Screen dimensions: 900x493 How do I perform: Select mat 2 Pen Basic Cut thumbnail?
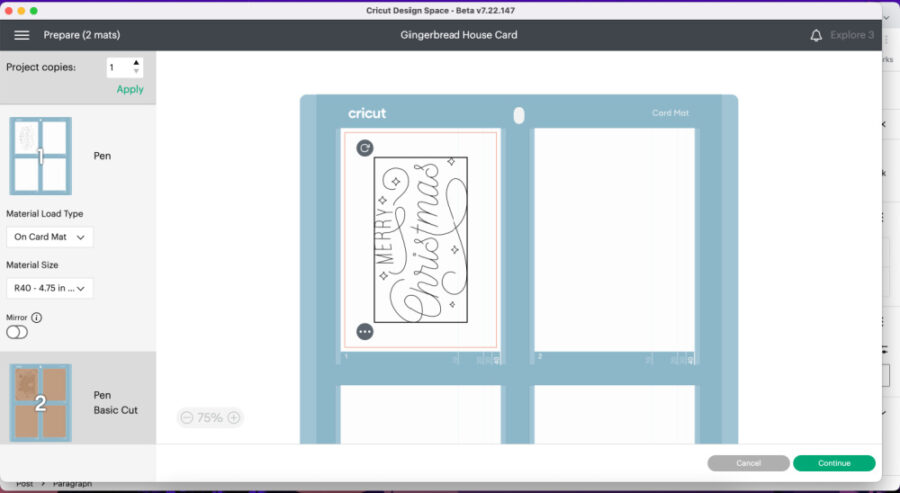[x=40, y=402]
